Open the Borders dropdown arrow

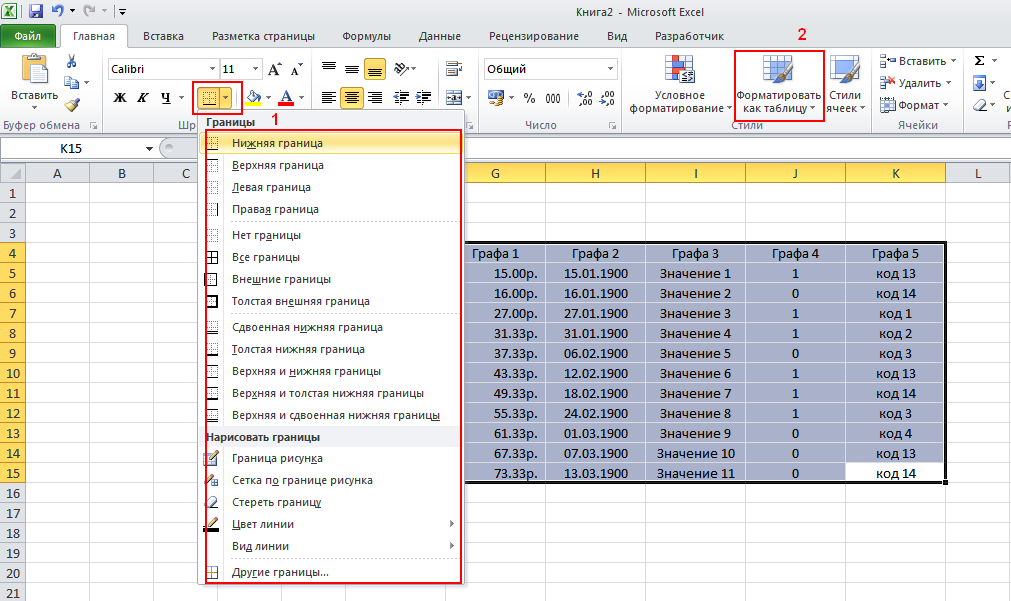click(x=226, y=98)
